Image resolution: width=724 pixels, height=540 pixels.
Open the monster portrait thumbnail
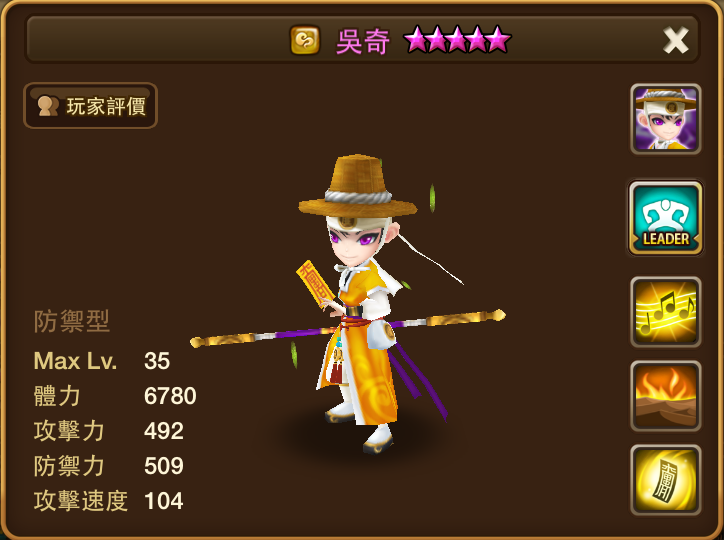coord(665,119)
